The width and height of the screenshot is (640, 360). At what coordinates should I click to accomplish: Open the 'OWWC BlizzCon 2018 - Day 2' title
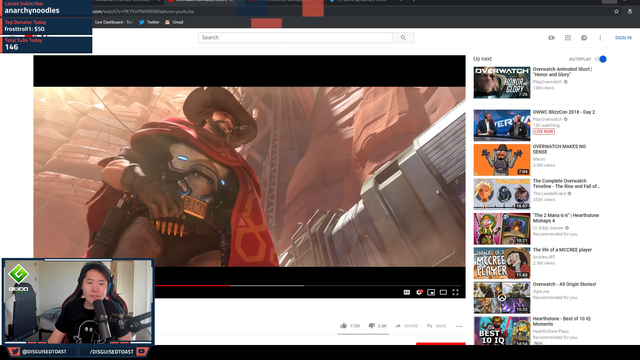coord(564,112)
